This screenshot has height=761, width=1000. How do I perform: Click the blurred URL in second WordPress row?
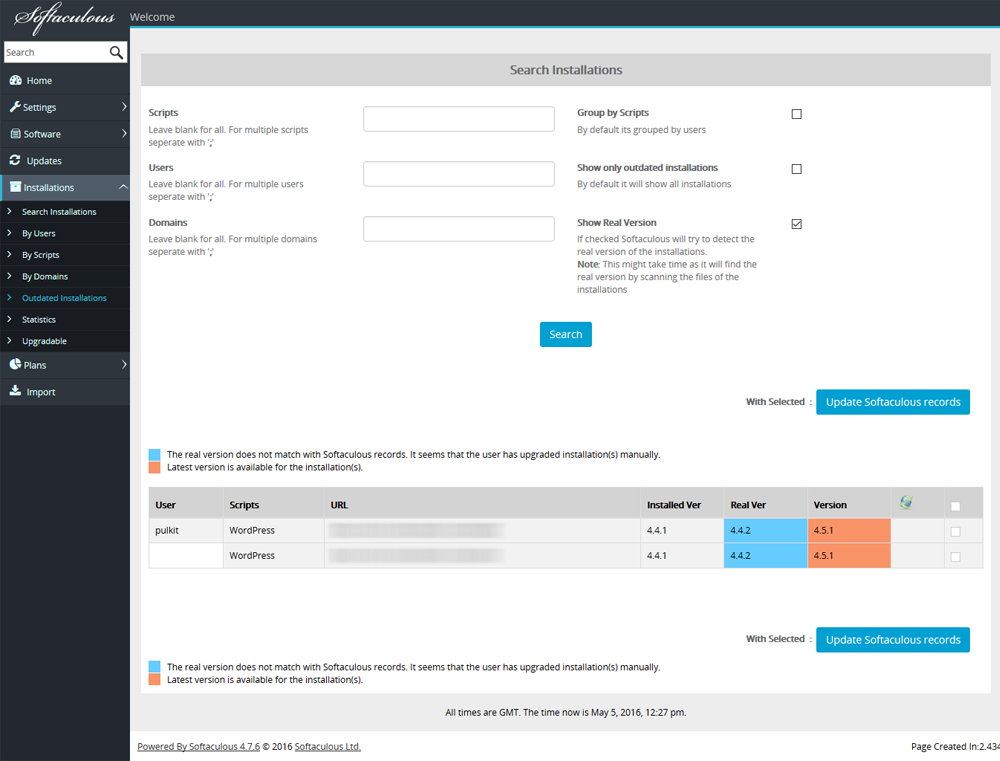click(x=416, y=556)
